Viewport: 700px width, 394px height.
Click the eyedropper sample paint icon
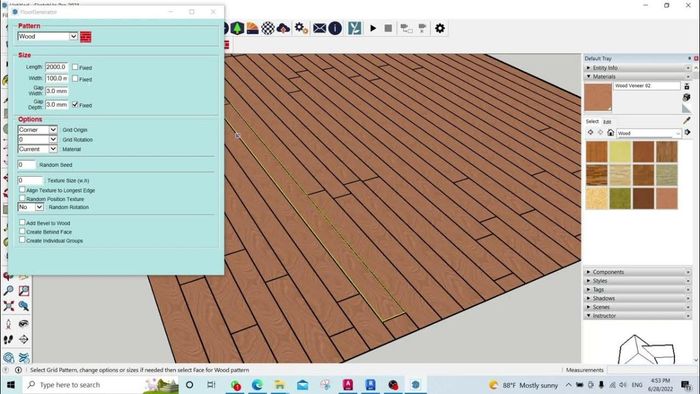click(687, 120)
